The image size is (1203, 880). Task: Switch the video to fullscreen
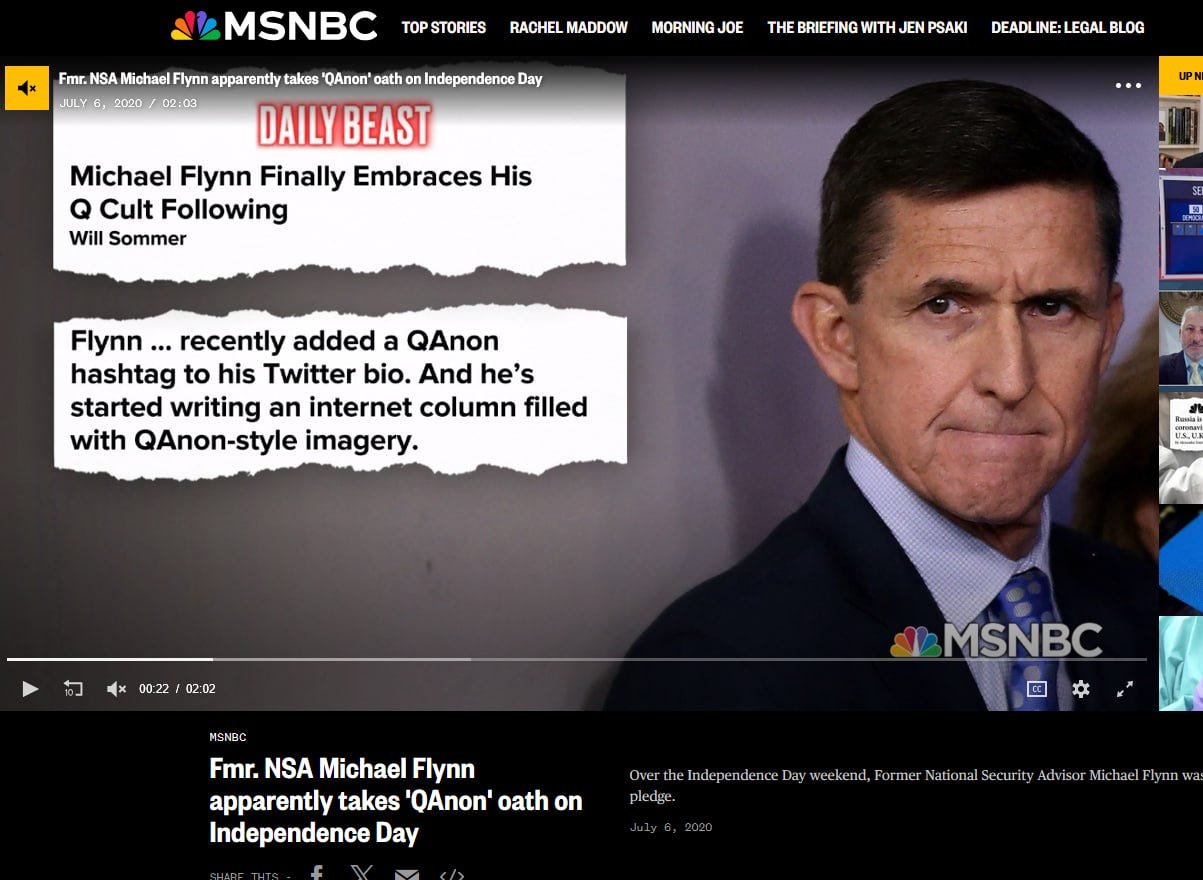[1125, 689]
